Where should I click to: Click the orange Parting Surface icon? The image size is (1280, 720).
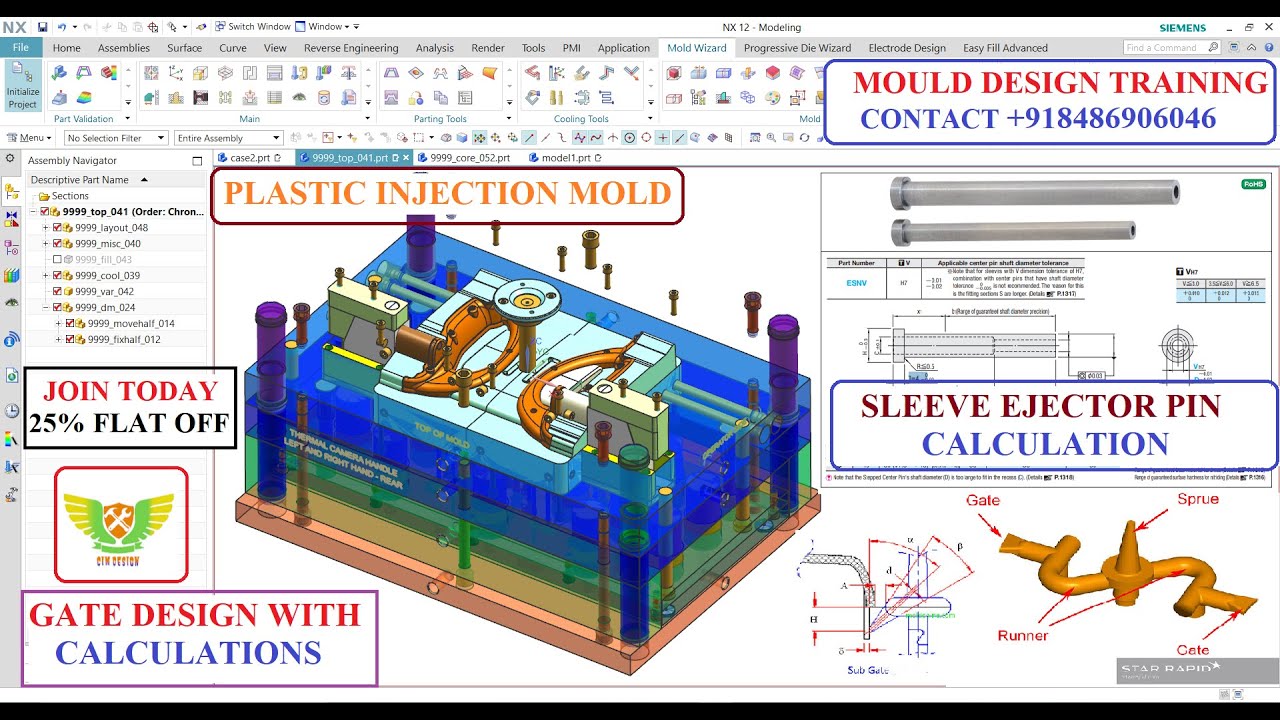coord(490,72)
